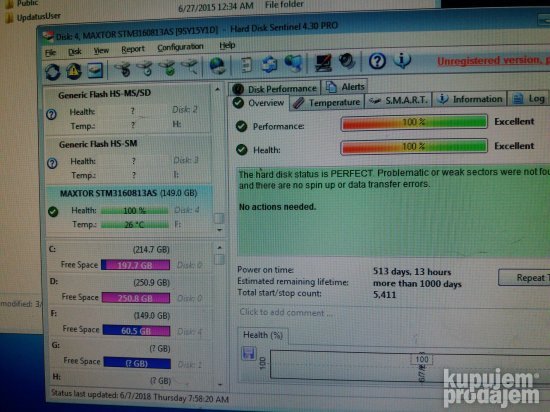
Task: Click the '513 days, 13 hours' power on value
Action: coord(412,272)
